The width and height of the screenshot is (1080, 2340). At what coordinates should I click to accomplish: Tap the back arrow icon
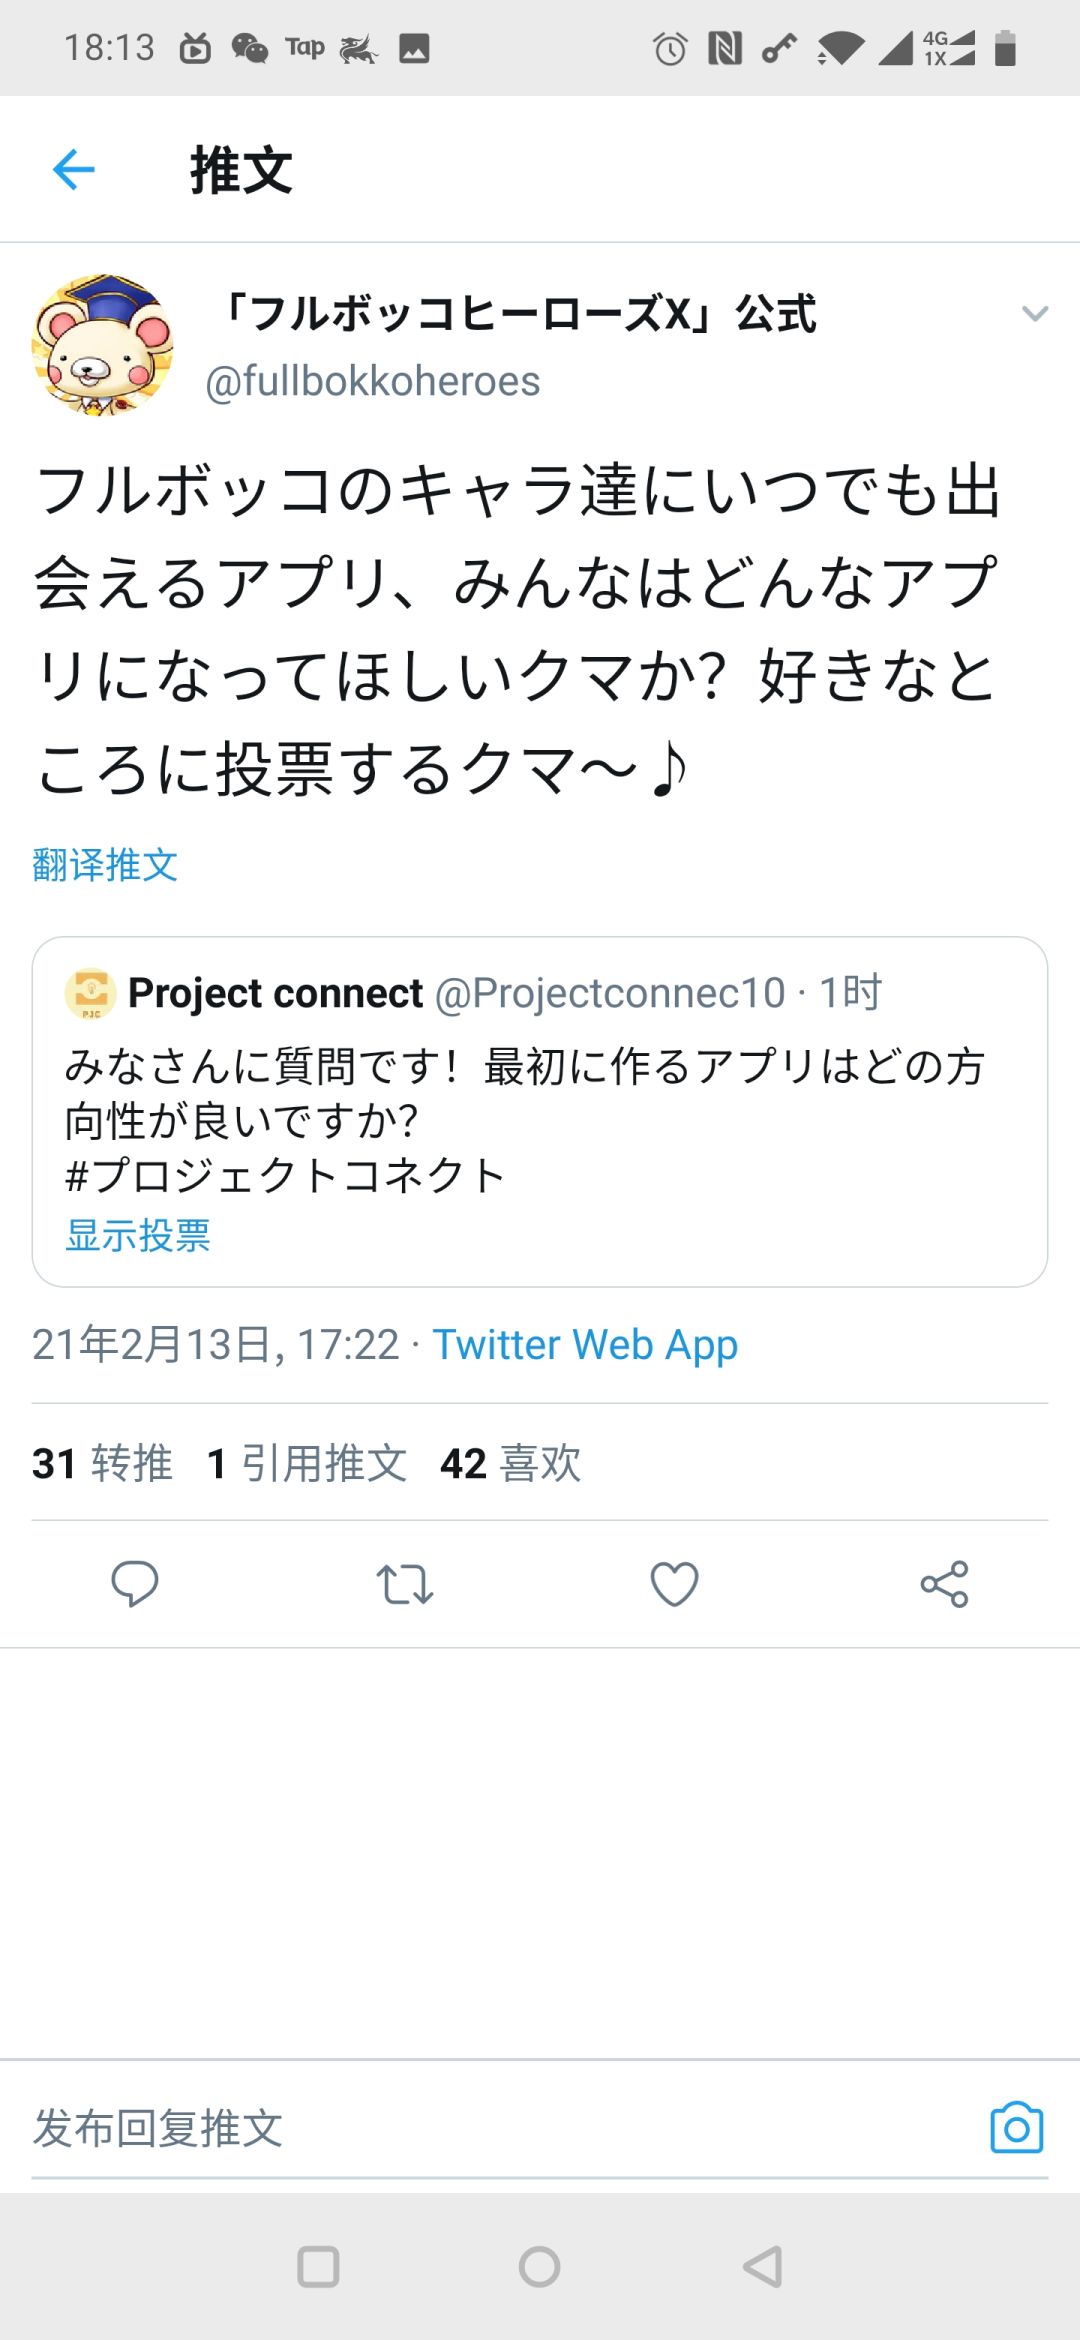[73, 169]
